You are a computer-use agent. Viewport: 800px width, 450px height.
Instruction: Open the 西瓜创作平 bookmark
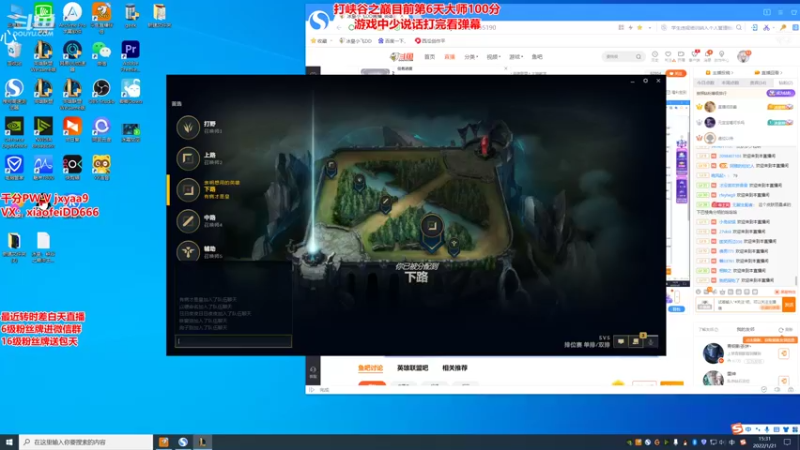(x=430, y=41)
